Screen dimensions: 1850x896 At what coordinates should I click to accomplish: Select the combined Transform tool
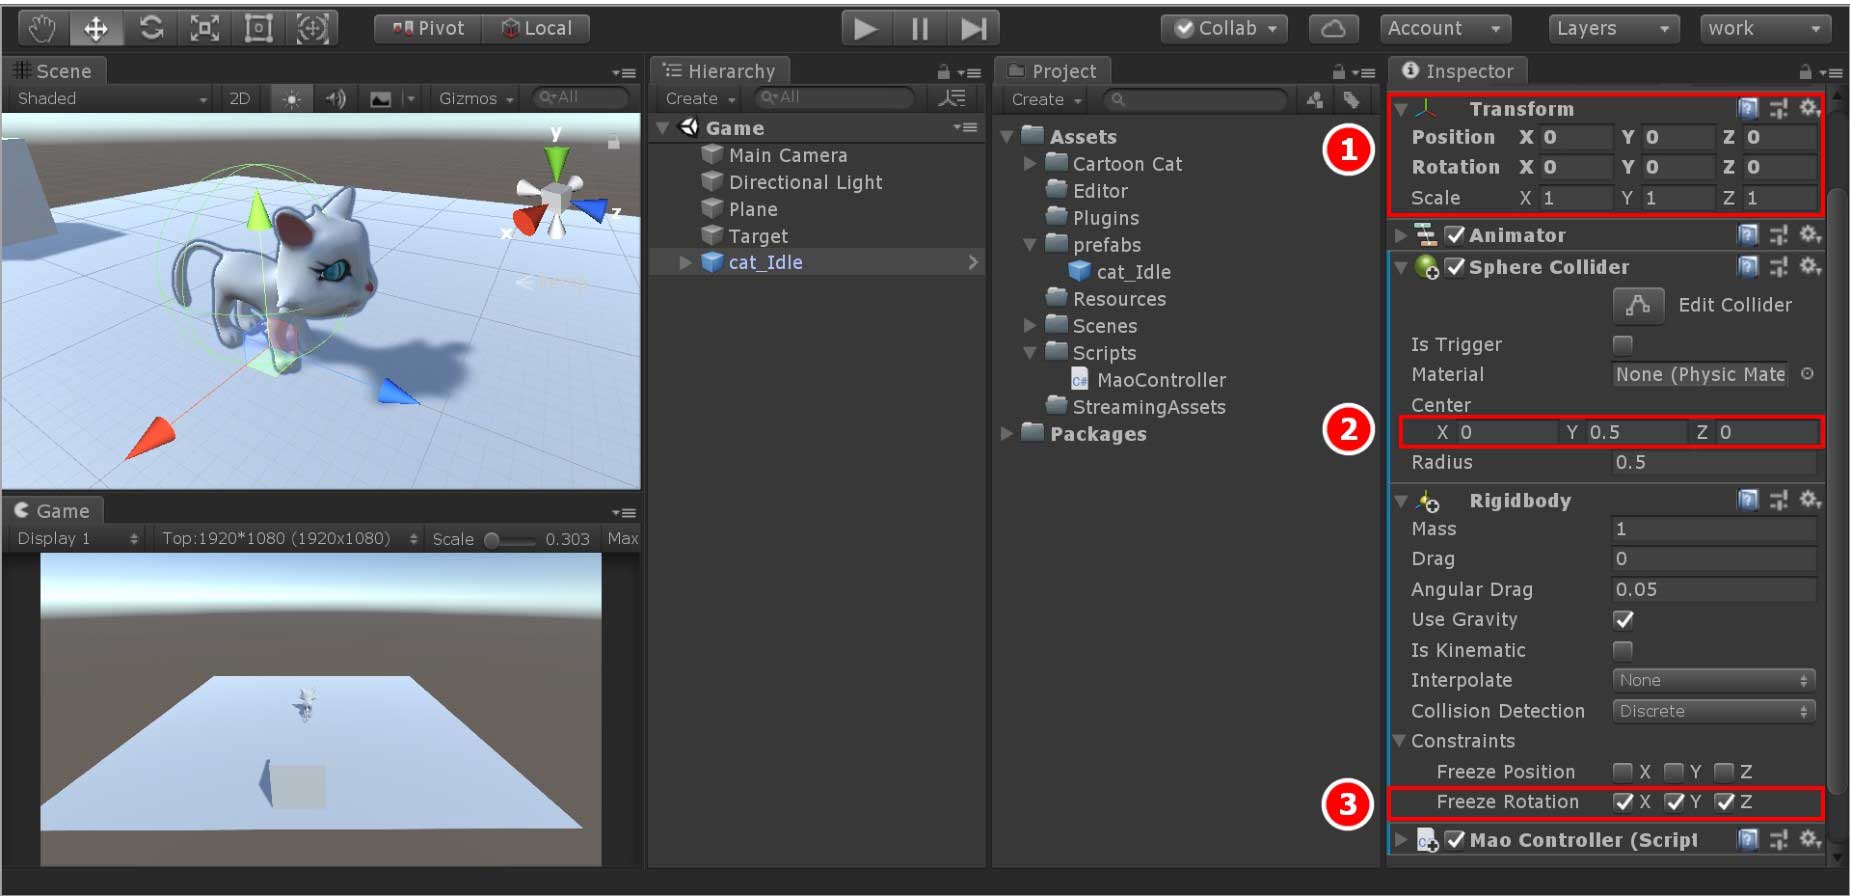(x=313, y=28)
